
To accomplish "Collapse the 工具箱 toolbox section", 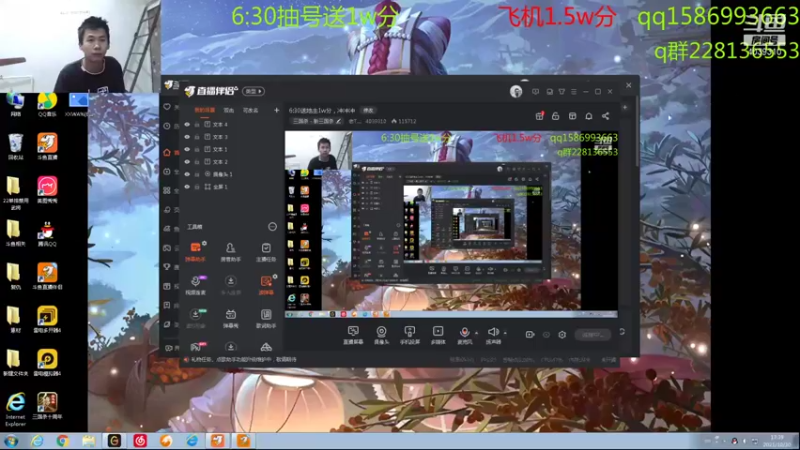I will tap(272, 227).
